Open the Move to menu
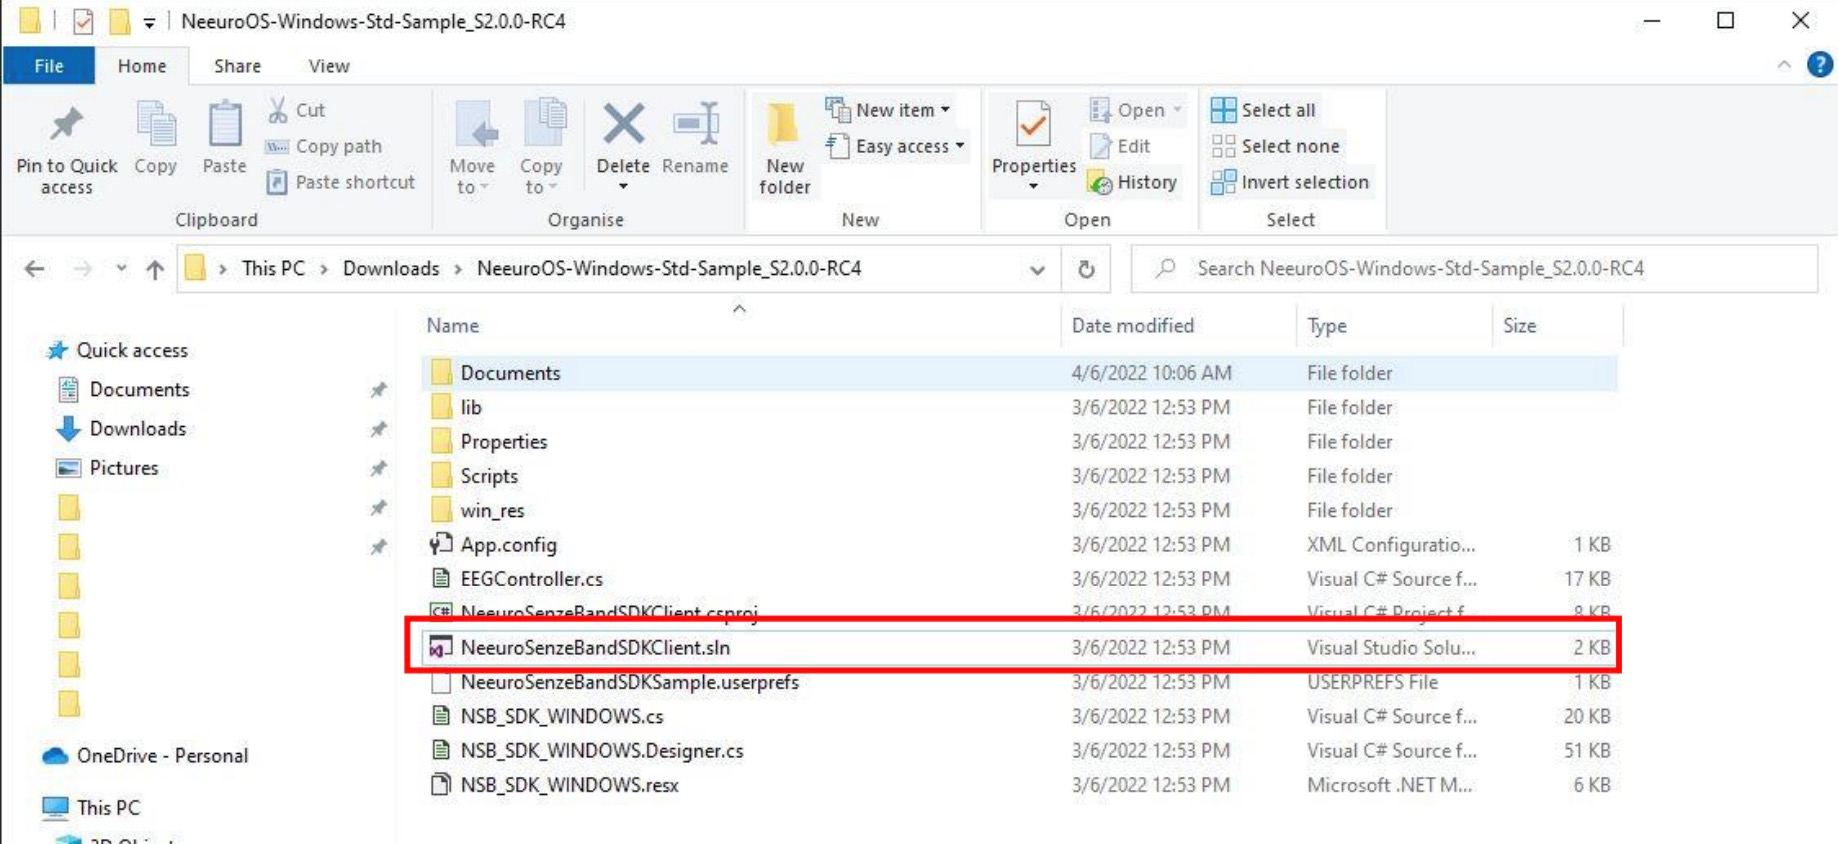The image size is (1838, 844). click(472, 148)
